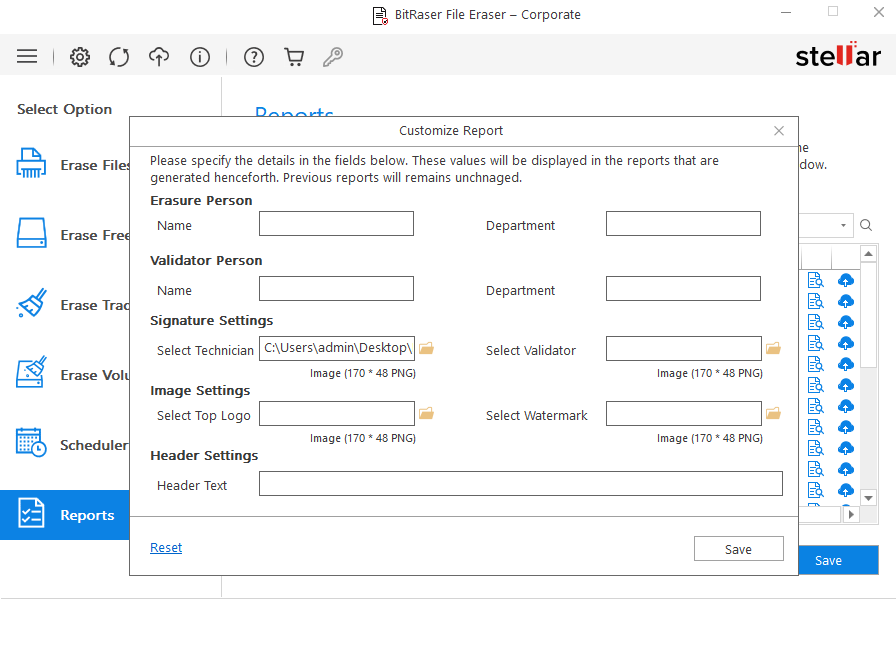Click the key Activation icon
896x653 pixels.
pyautogui.click(x=333, y=57)
